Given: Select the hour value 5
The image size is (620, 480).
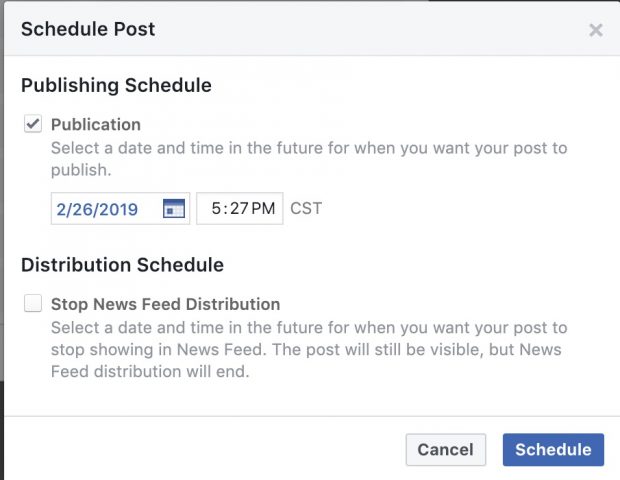Looking at the screenshot, I should pos(216,208).
